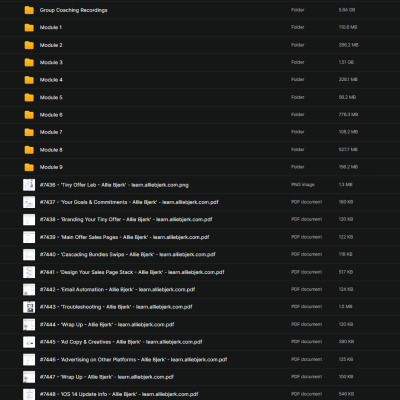Open thumbnail of #7442 Email Automation PDF
Screen dimensions: 400x400
tap(29, 289)
